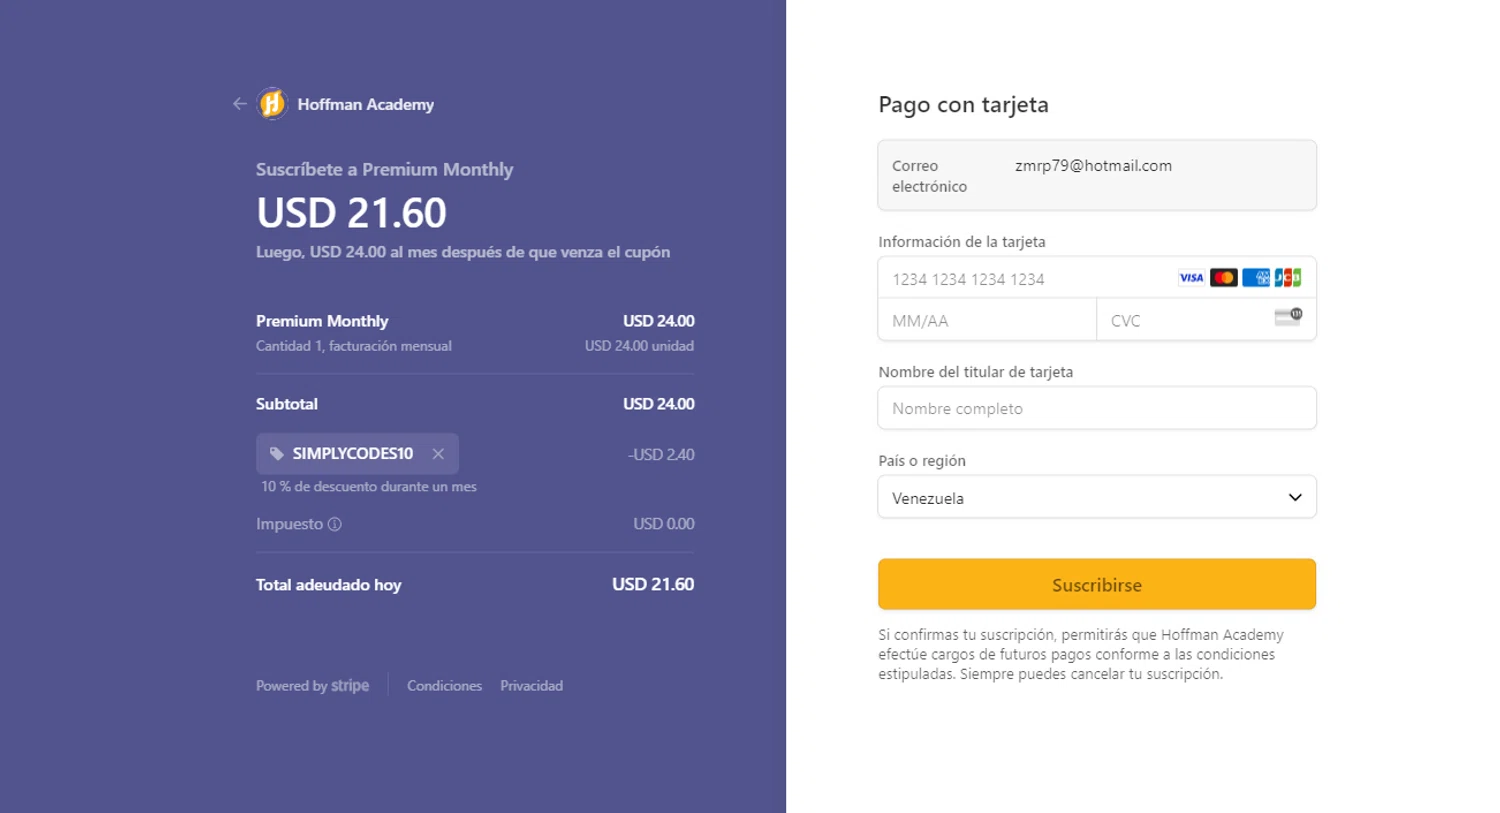Click the JCB card icon
1500x813 pixels.
coord(1288,278)
